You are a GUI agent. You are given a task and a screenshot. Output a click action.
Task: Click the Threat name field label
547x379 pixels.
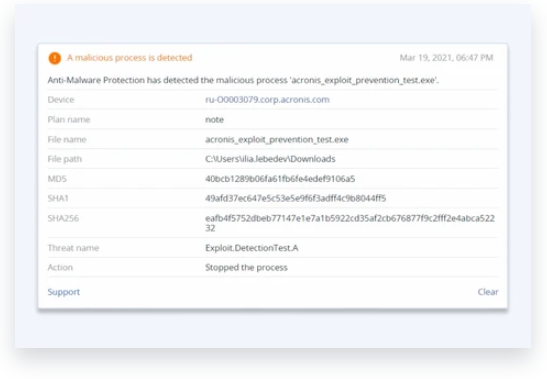click(73, 248)
